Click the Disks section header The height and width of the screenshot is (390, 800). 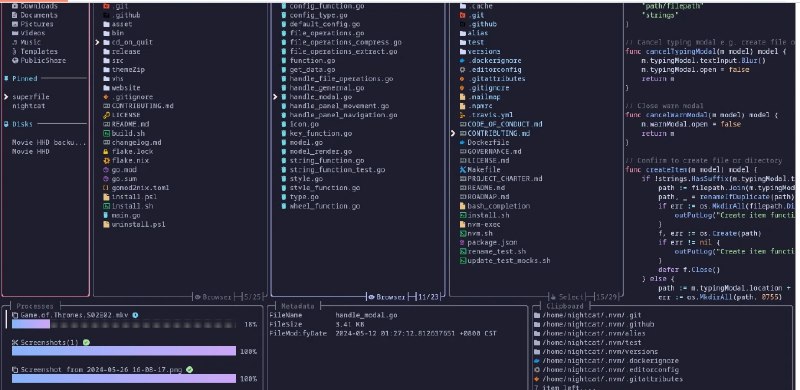pyautogui.click(x=22, y=124)
